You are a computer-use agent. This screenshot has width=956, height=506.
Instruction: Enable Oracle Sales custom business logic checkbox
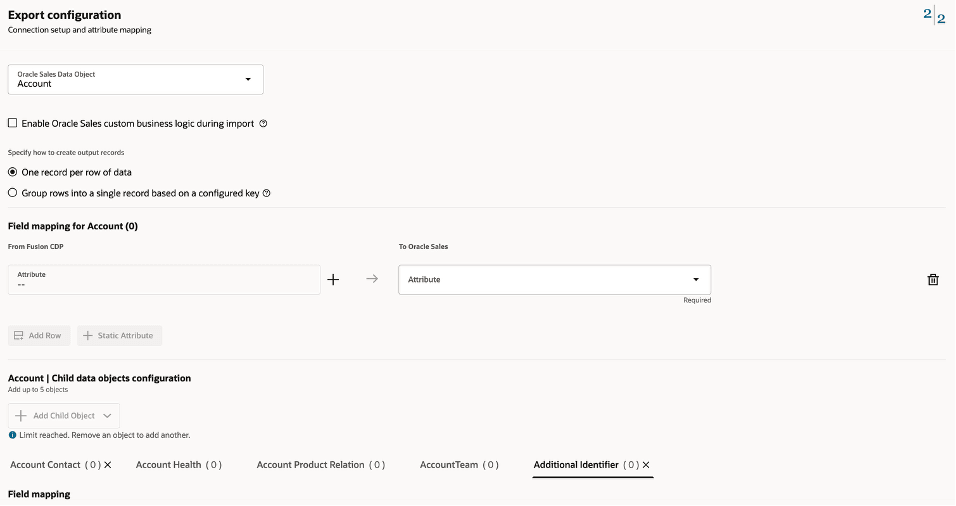coord(12,123)
